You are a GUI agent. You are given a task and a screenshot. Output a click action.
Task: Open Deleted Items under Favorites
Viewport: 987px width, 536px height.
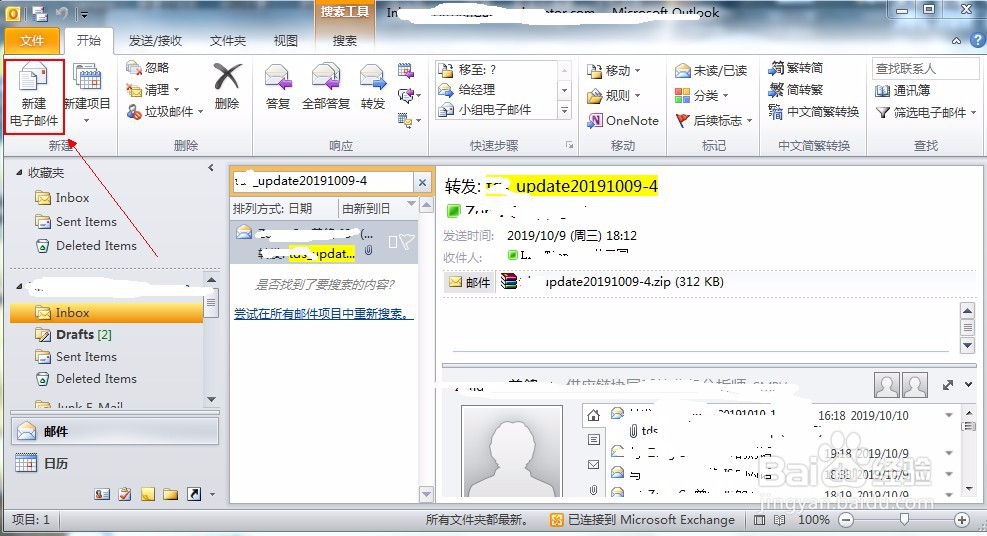click(x=86, y=245)
